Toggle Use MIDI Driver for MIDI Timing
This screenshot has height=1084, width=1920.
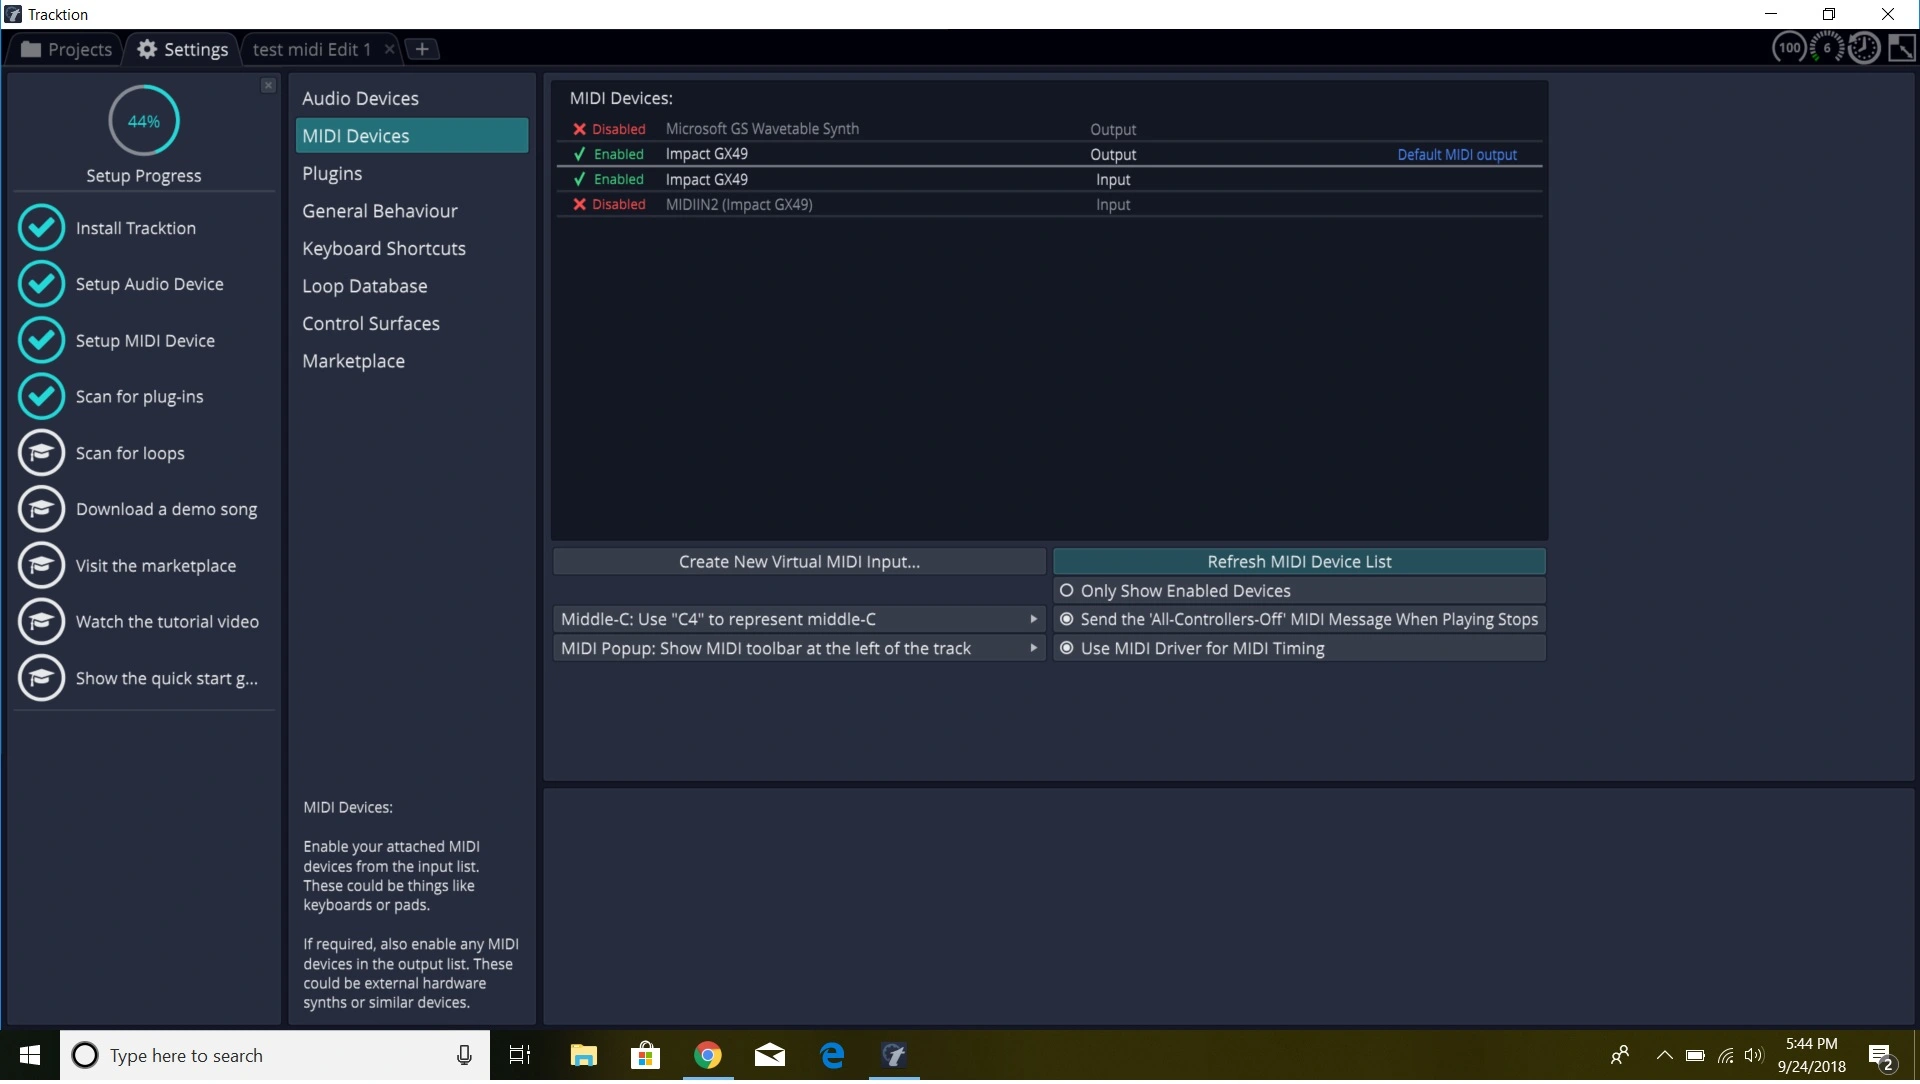tap(1067, 649)
